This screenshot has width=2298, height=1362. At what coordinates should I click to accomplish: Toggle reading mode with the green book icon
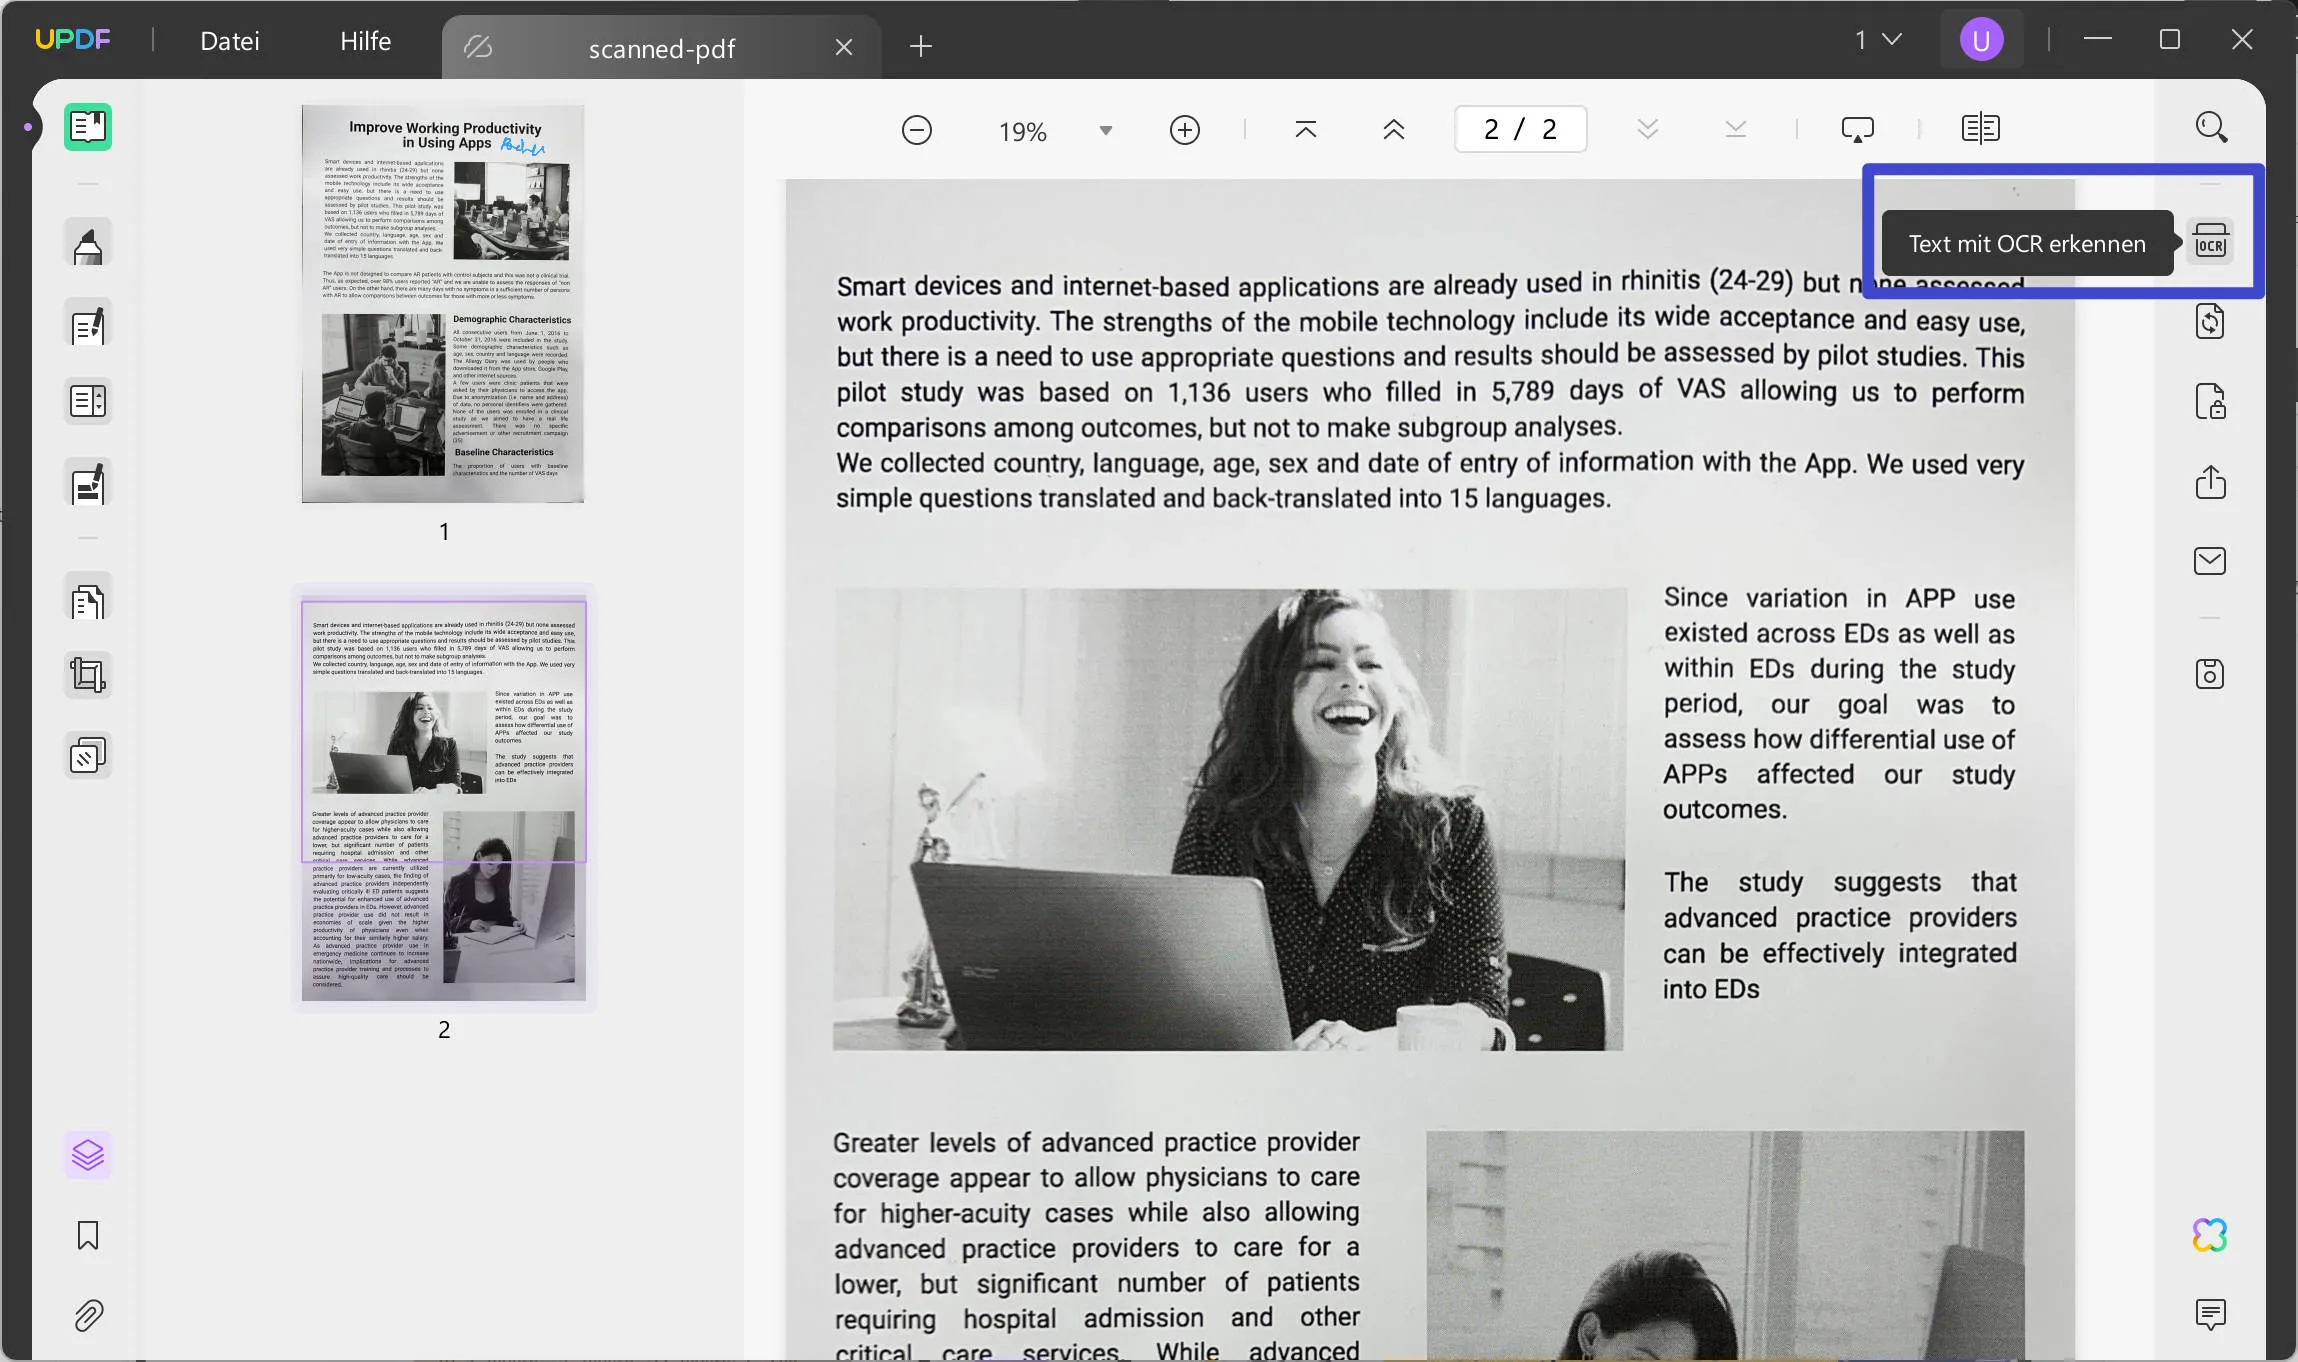(x=88, y=127)
